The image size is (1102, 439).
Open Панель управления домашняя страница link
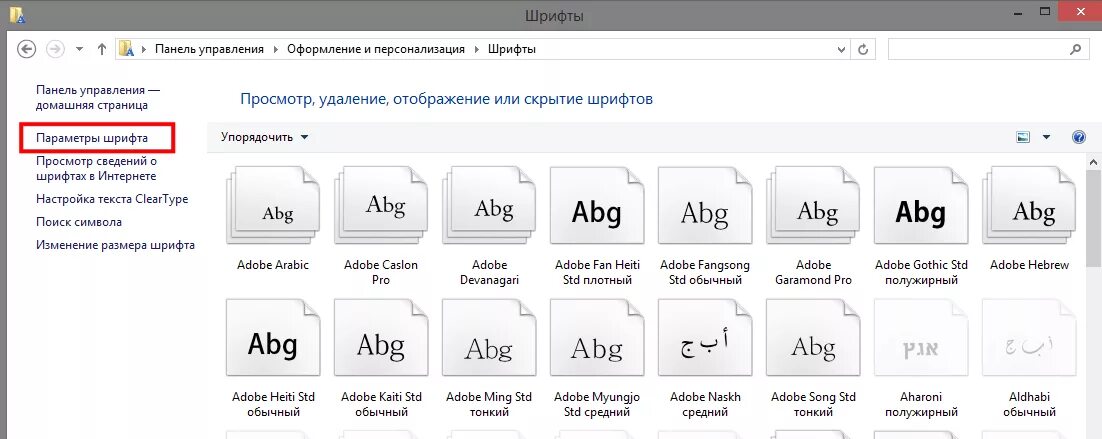coord(99,98)
